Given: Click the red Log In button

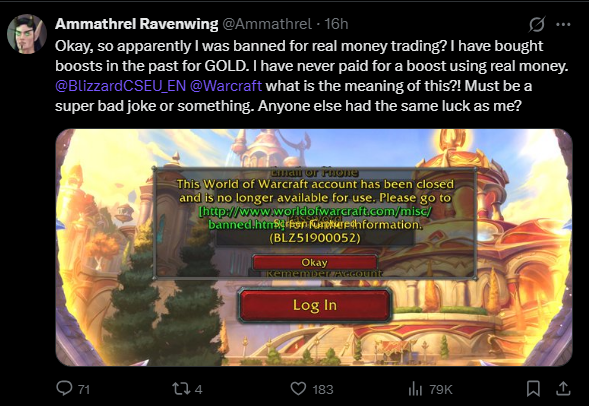Looking at the screenshot, I should pyautogui.click(x=315, y=305).
